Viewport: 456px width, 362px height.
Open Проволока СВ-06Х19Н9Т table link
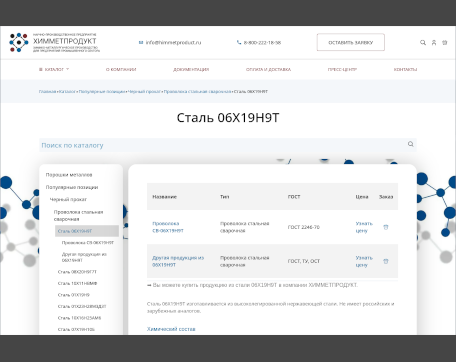168,227
